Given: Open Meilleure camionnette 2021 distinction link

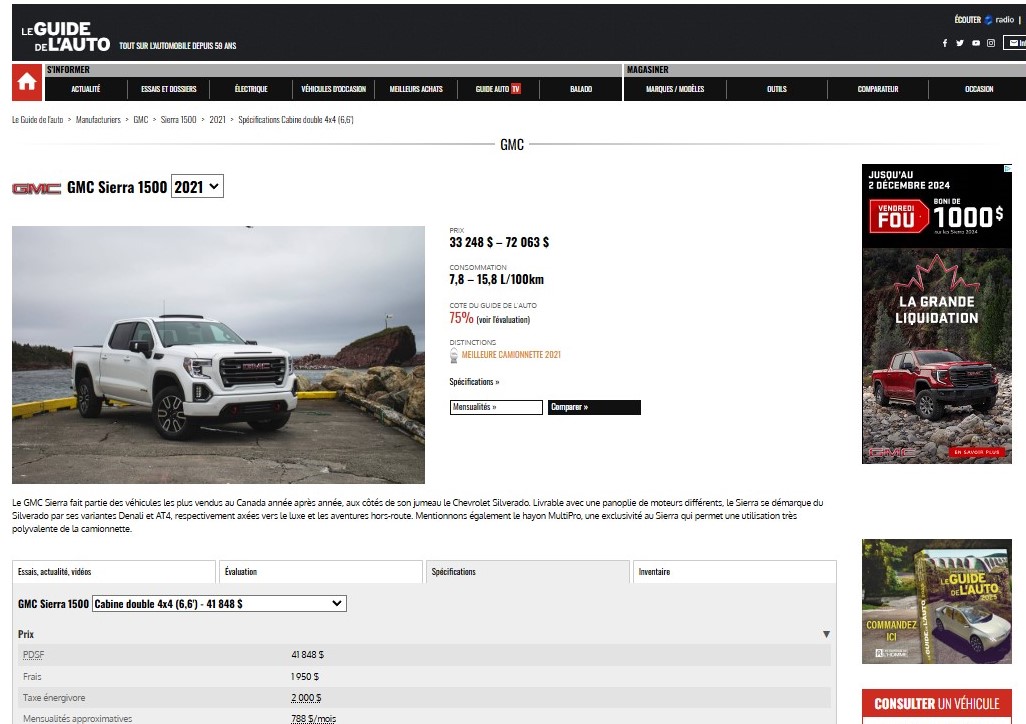Looking at the screenshot, I should (x=511, y=355).
